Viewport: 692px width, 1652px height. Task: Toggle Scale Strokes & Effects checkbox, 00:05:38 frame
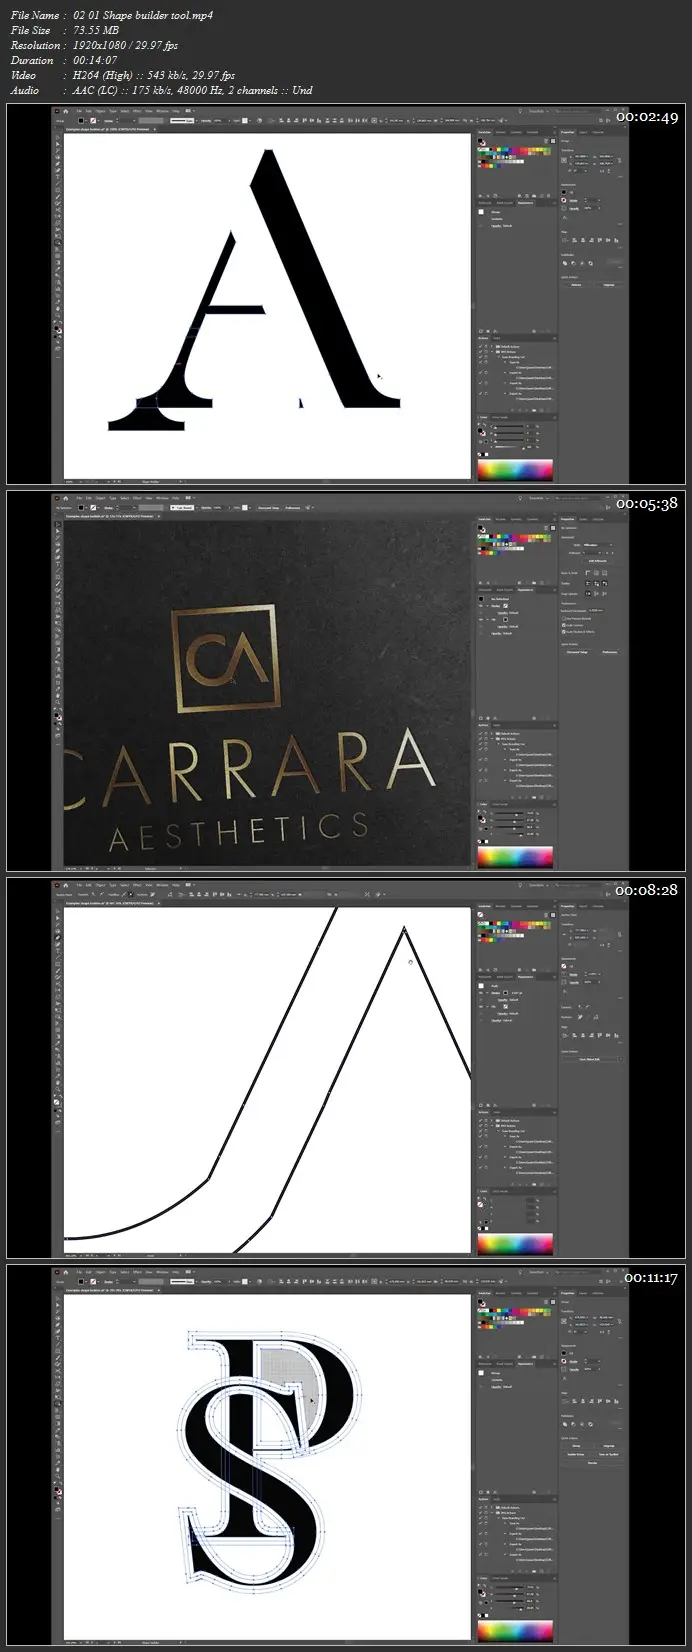[x=564, y=632]
